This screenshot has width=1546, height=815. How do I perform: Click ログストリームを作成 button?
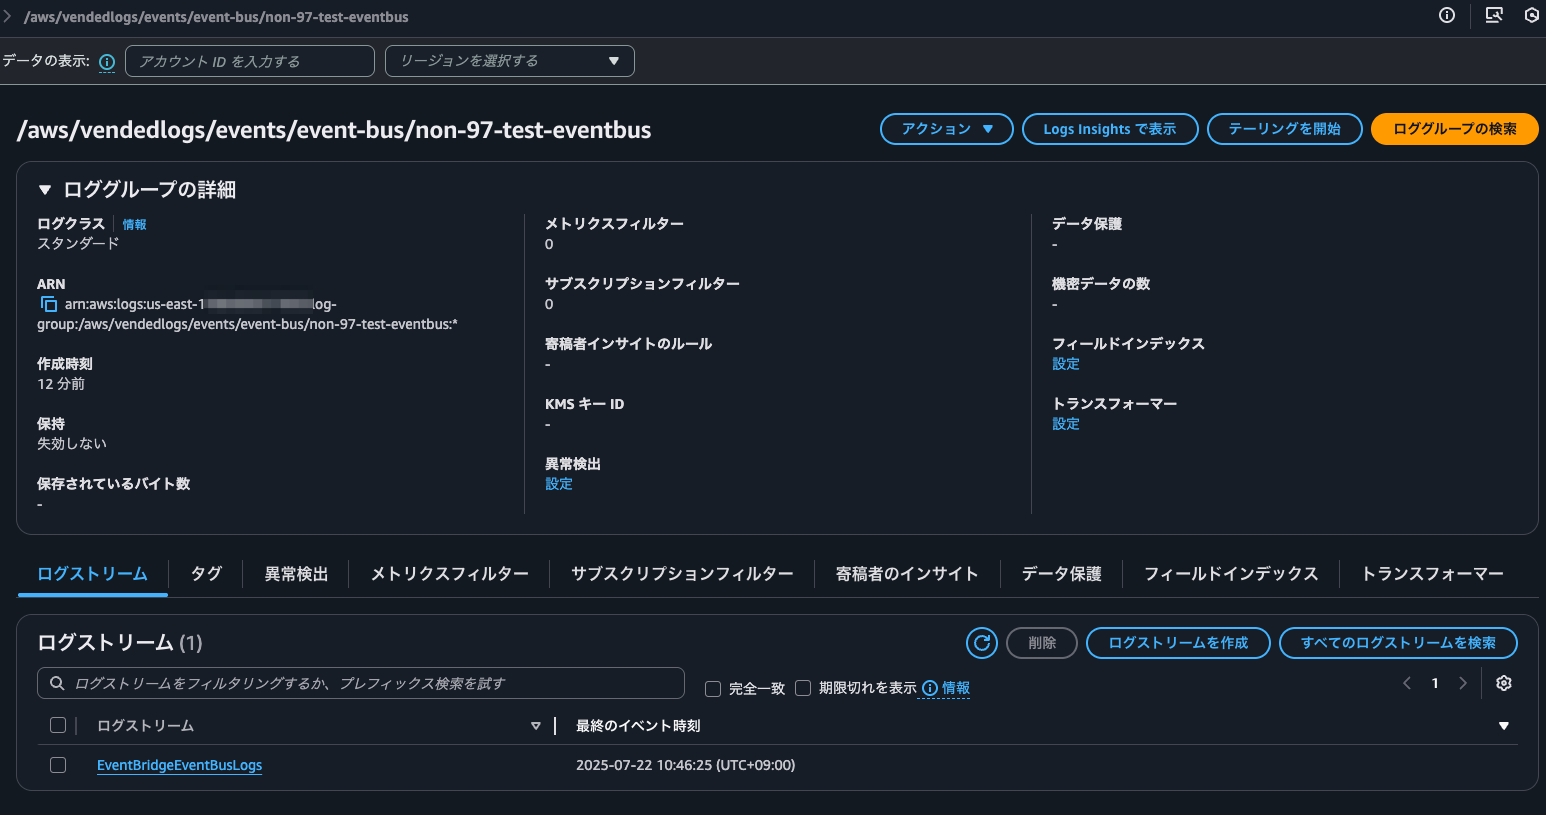[1178, 643]
